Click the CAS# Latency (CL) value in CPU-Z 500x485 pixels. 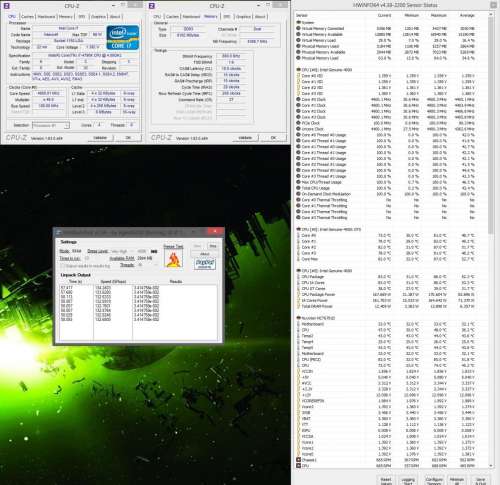[x=231, y=68]
